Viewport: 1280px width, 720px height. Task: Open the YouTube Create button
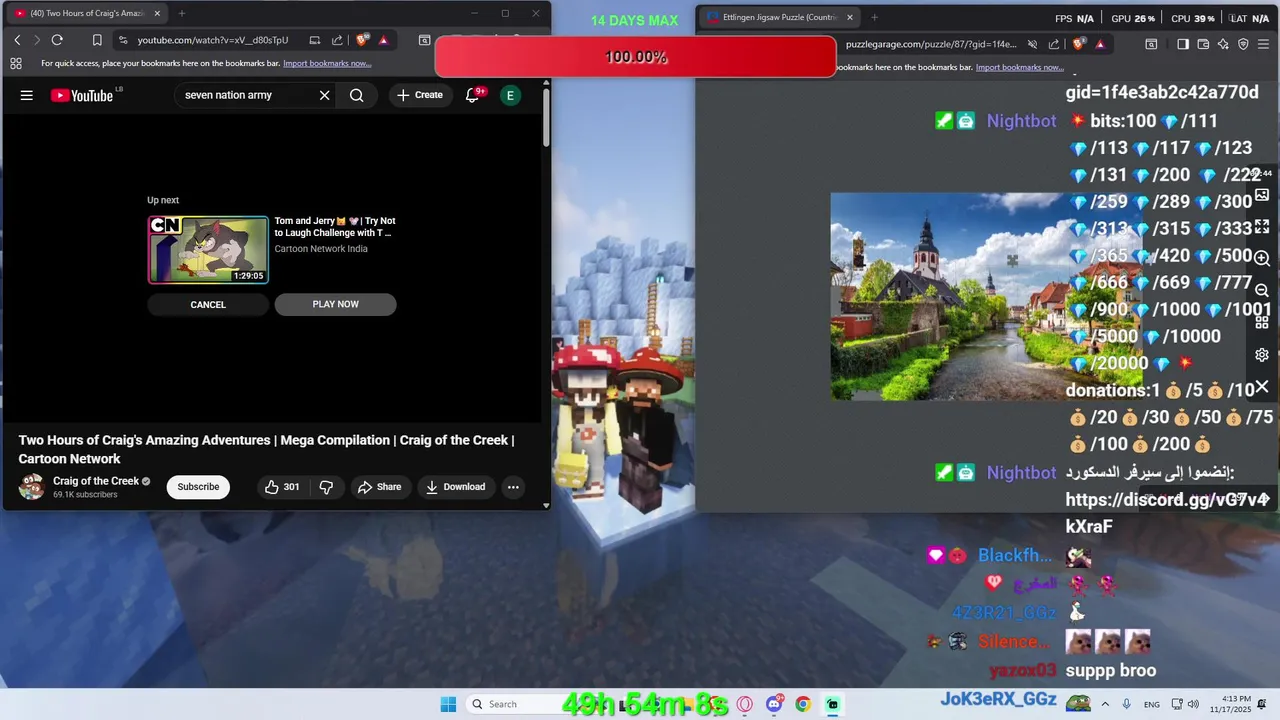[420, 95]
